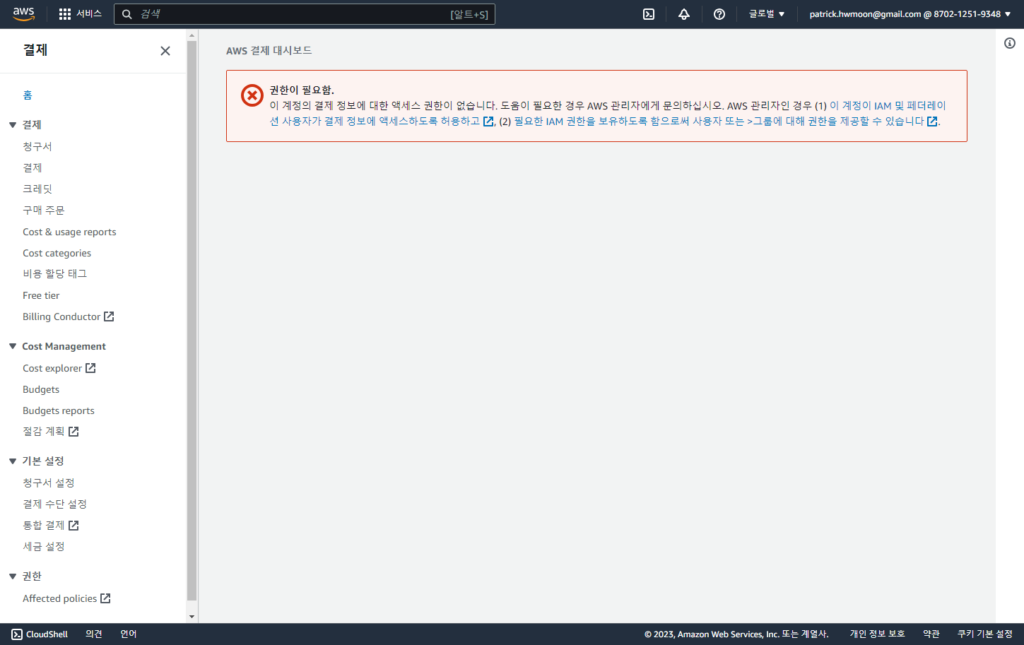Open 약관 terms footer link
Screen dimensions: 1024x645
click(931, 635)
